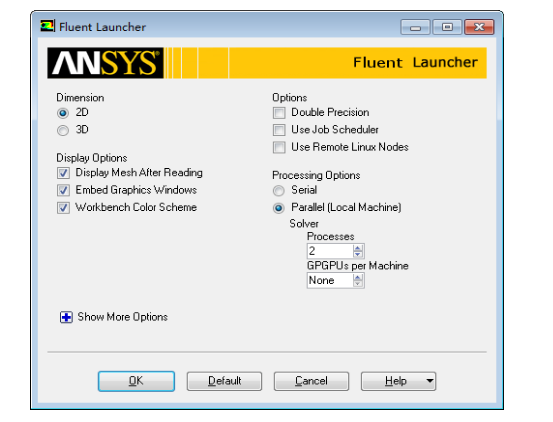Click the Processing Options group label
The height and width of the screenshot is (422, 553).
tap(316, 175)
